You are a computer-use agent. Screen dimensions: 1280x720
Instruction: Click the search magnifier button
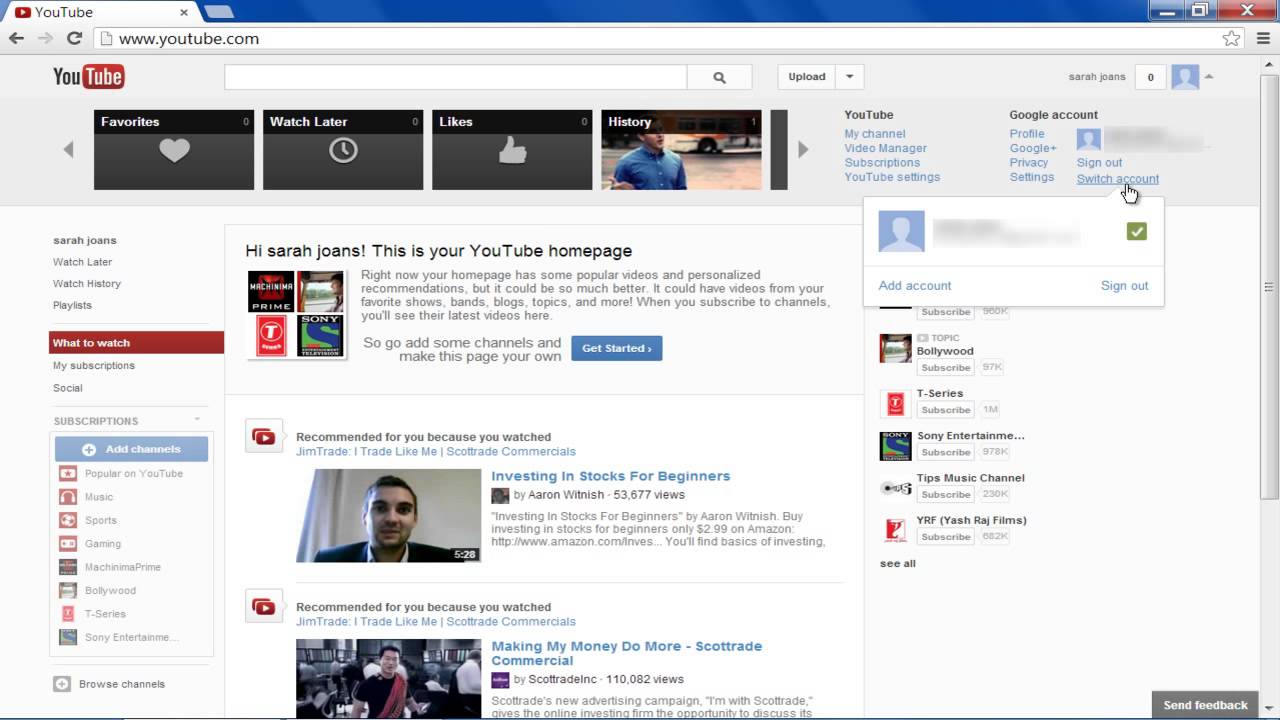coord(719,77)
